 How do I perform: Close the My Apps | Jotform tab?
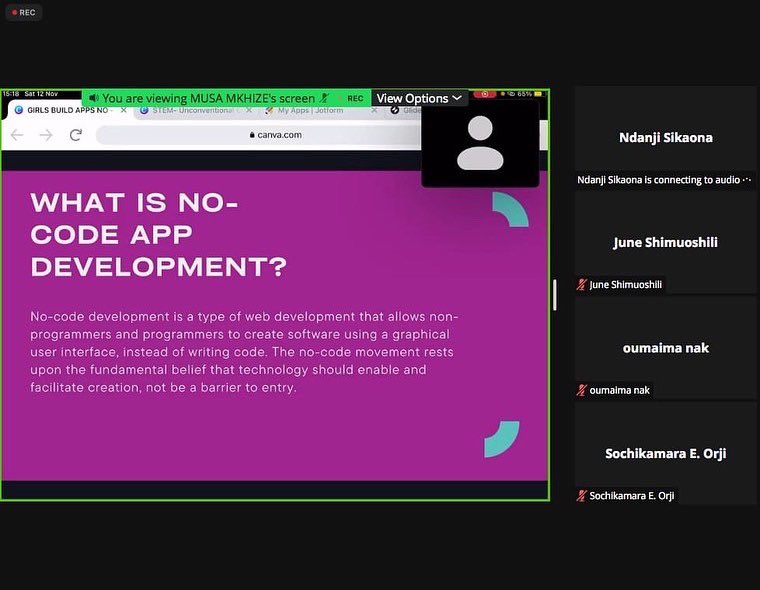pyautogui.click(x=374, y=111)
